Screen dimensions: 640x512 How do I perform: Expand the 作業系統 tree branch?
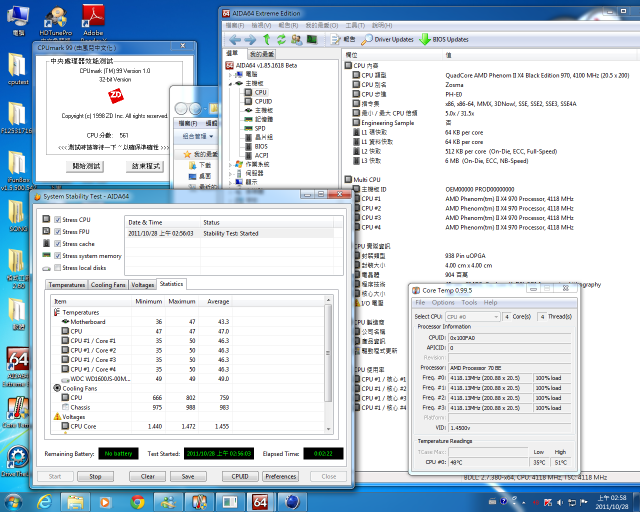pyautogui.click(x=231, y=165)
